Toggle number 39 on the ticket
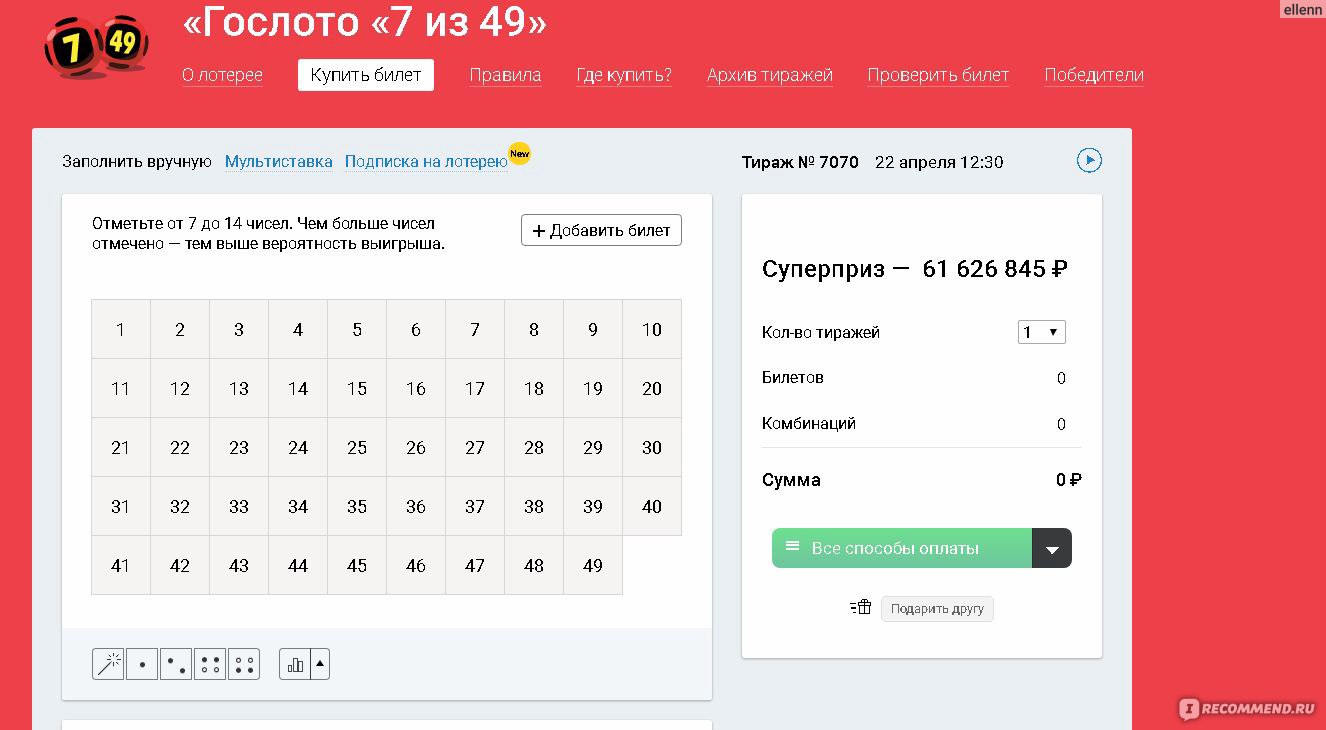The image size is (1326, 730). tap(593, 506)
